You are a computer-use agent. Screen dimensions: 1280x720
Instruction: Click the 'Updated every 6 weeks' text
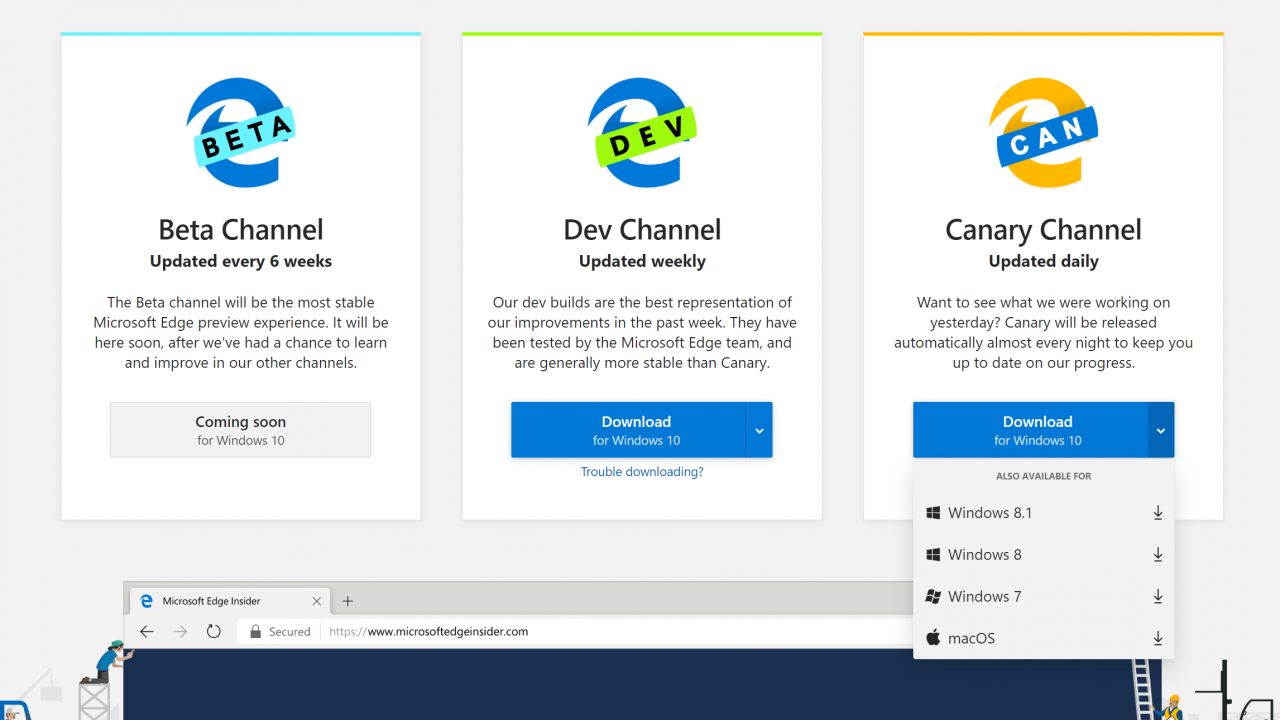[x=241, y=261]
